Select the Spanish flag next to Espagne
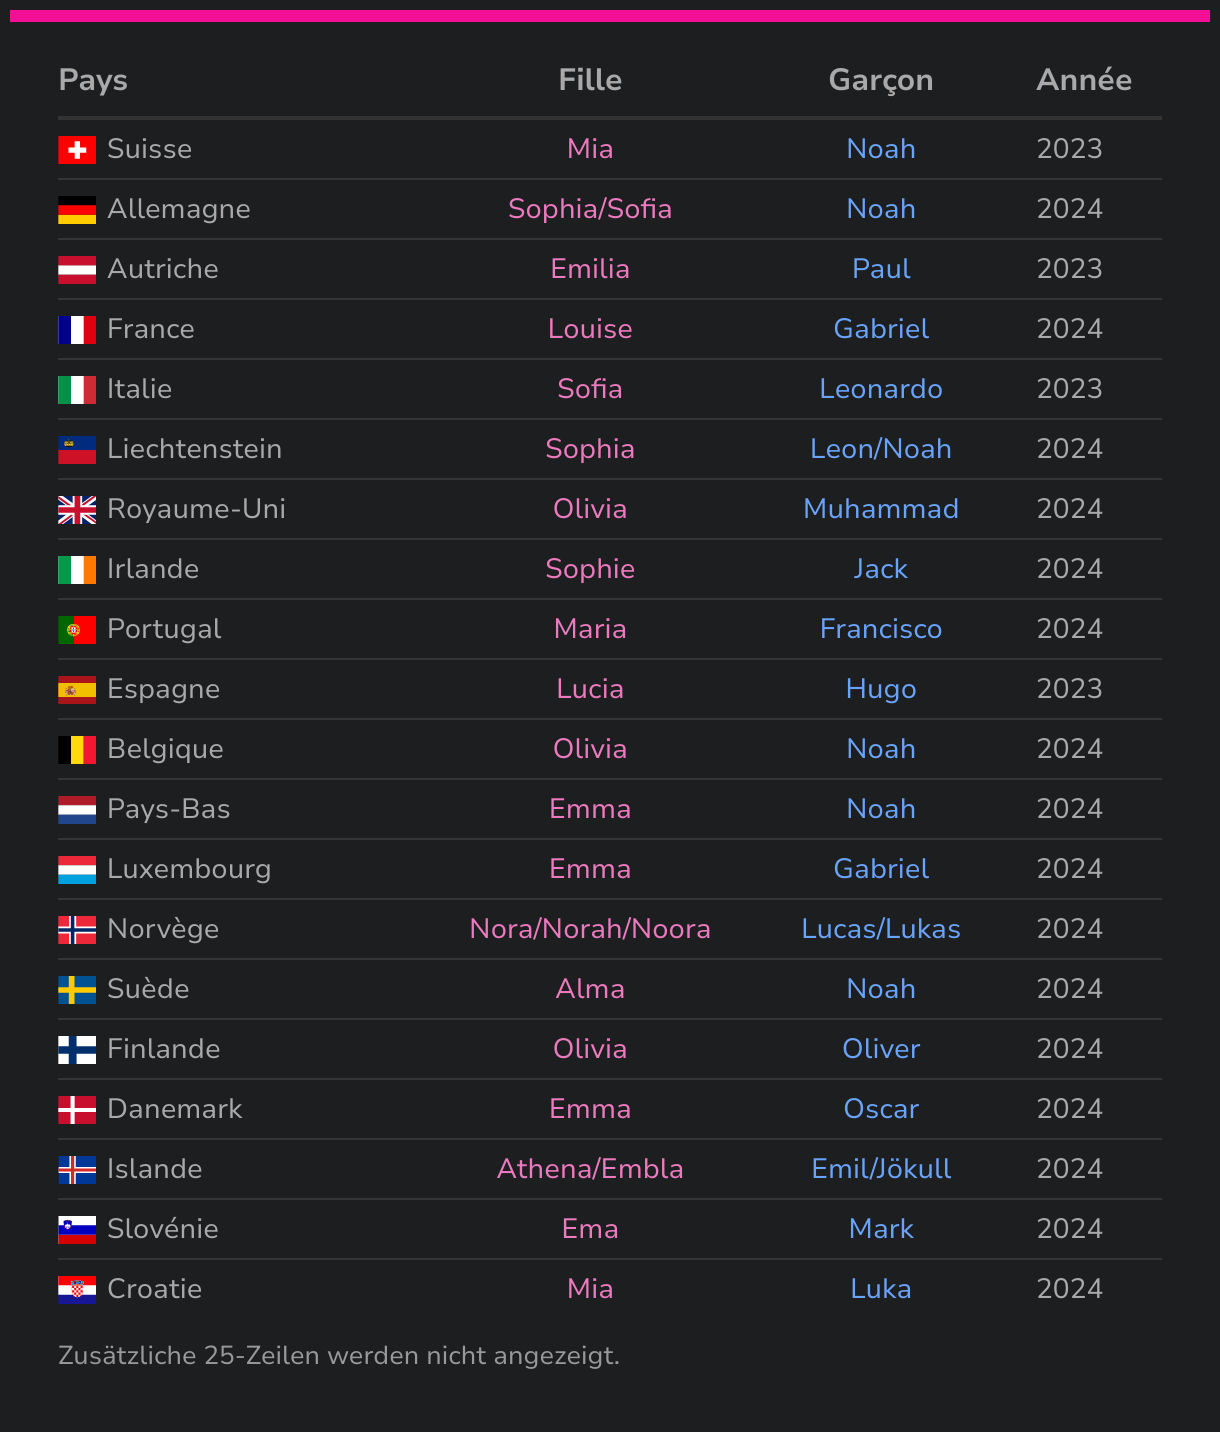The height and width of the screenshot is (1432, 1220). click(77, 690)
